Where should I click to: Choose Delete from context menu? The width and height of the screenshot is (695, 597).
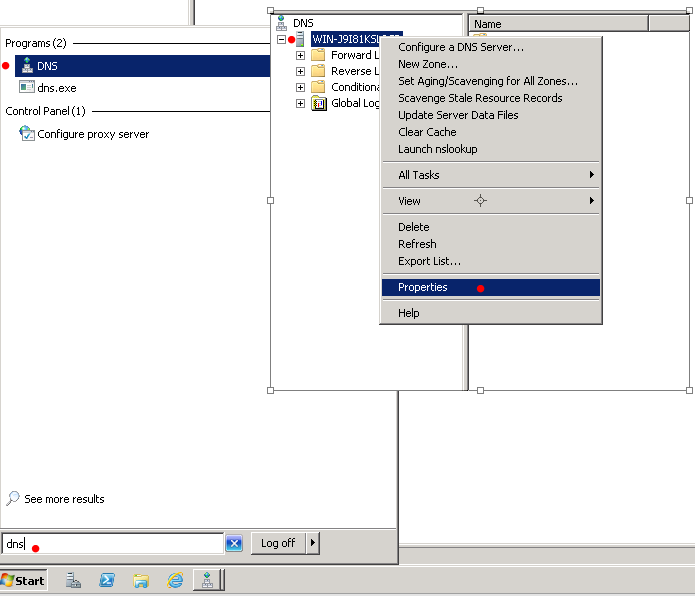coord(491,227)
